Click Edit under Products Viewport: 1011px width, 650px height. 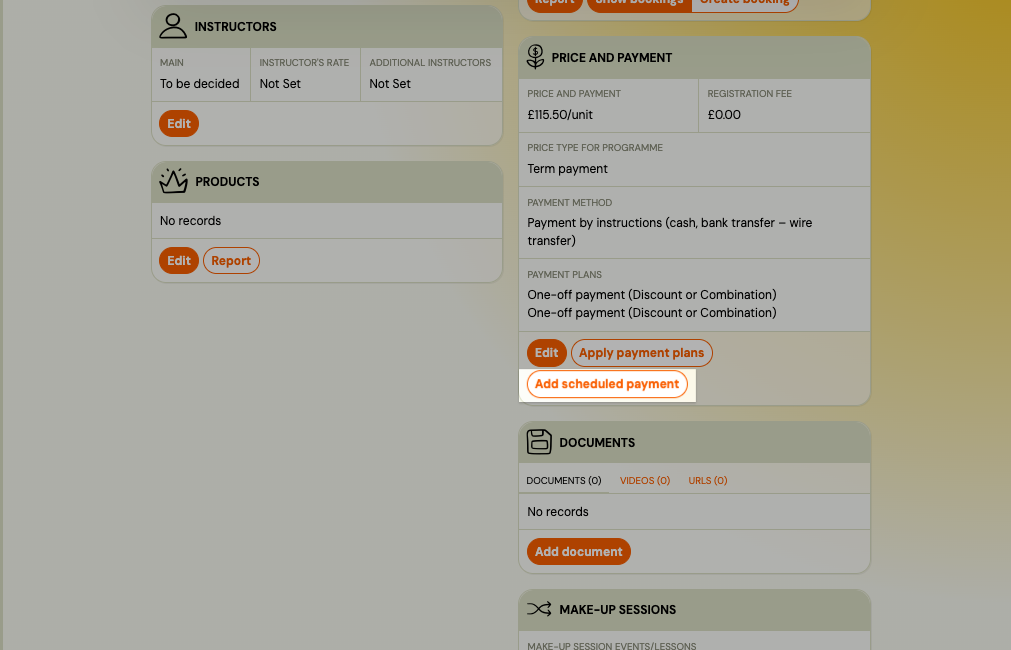178,260
